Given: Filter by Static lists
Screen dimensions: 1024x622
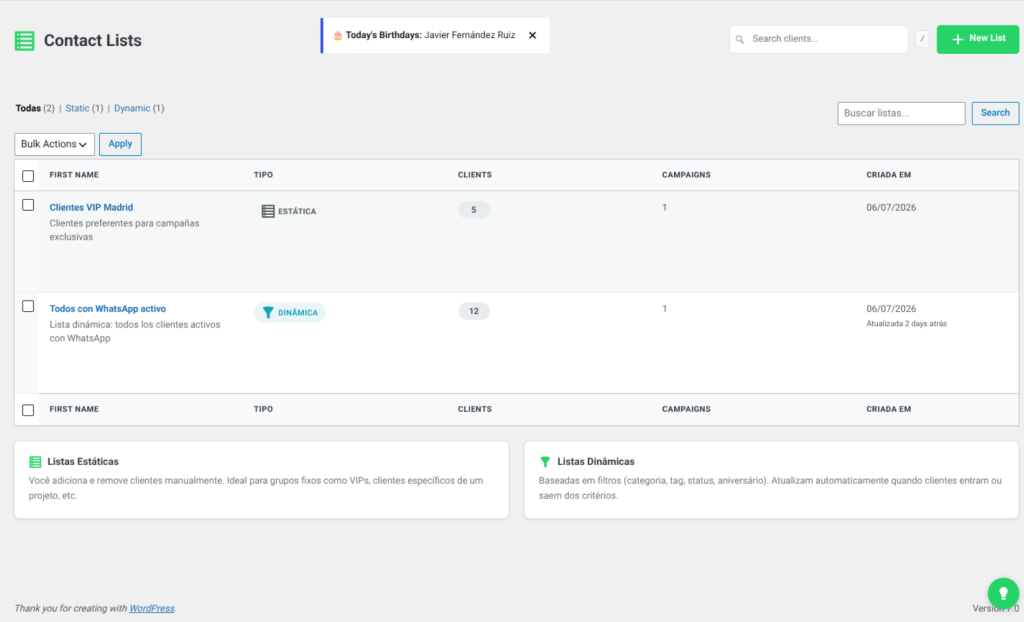Looking at the screenshot, I should tap(77, 108).
